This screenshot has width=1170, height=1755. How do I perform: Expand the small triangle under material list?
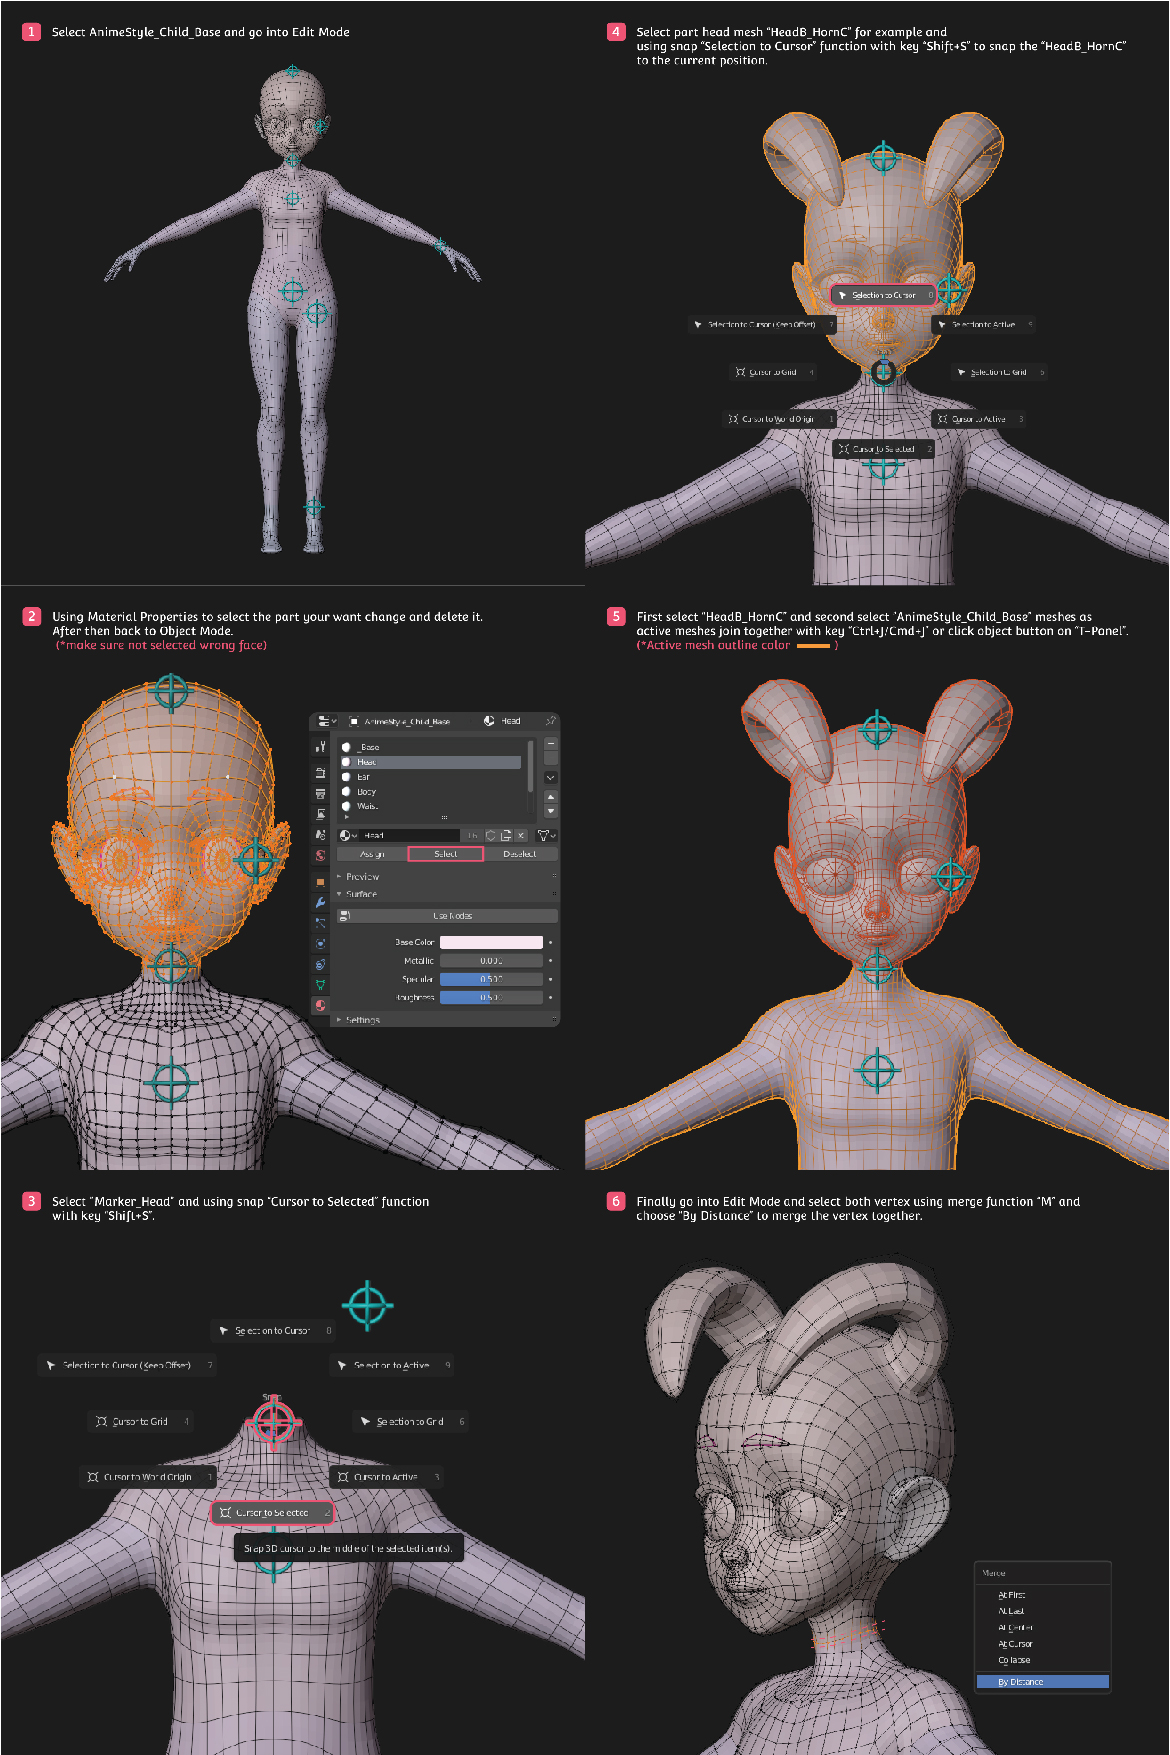[x=347, y=817]
